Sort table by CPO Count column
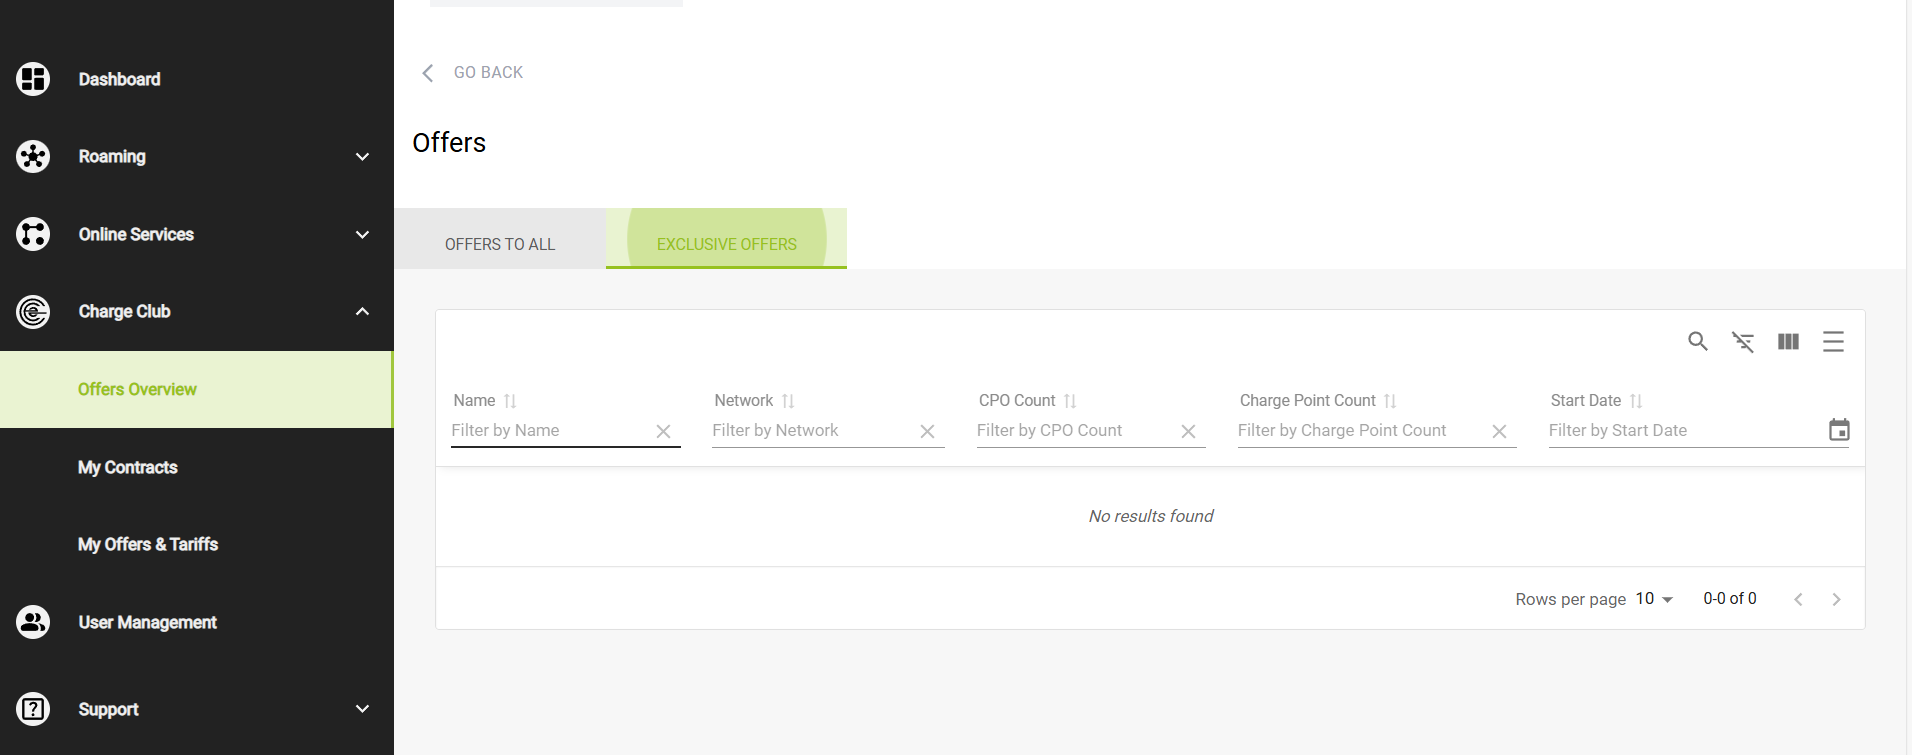This screenshot has height=755, width=1912. click(x=1070, y=401)
